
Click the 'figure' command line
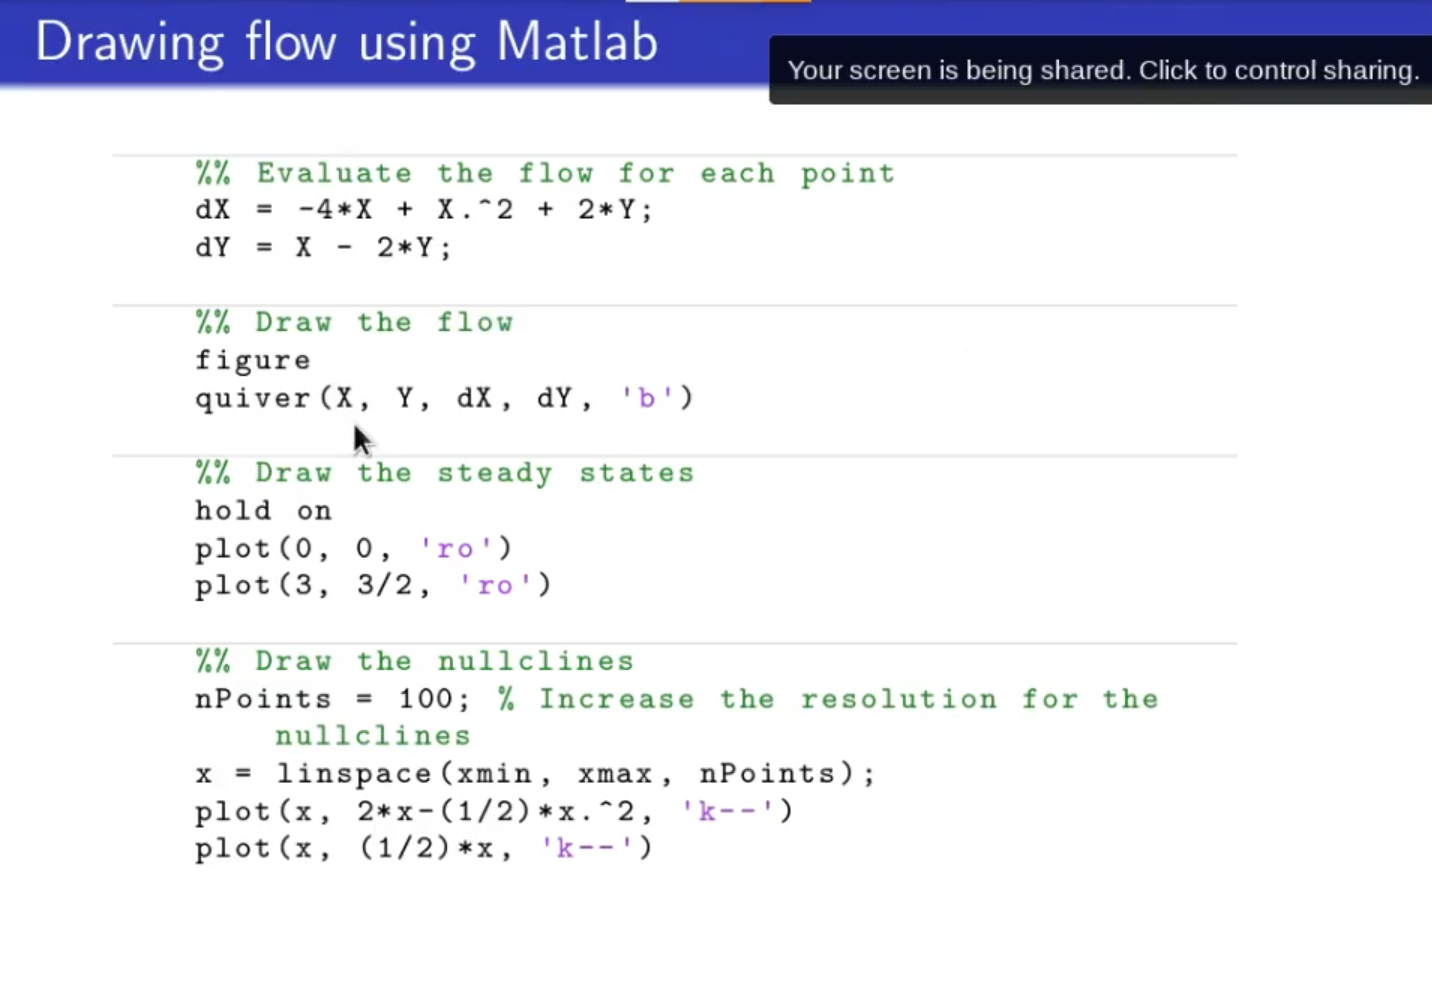pyautogui.click(x=252, y=360)
